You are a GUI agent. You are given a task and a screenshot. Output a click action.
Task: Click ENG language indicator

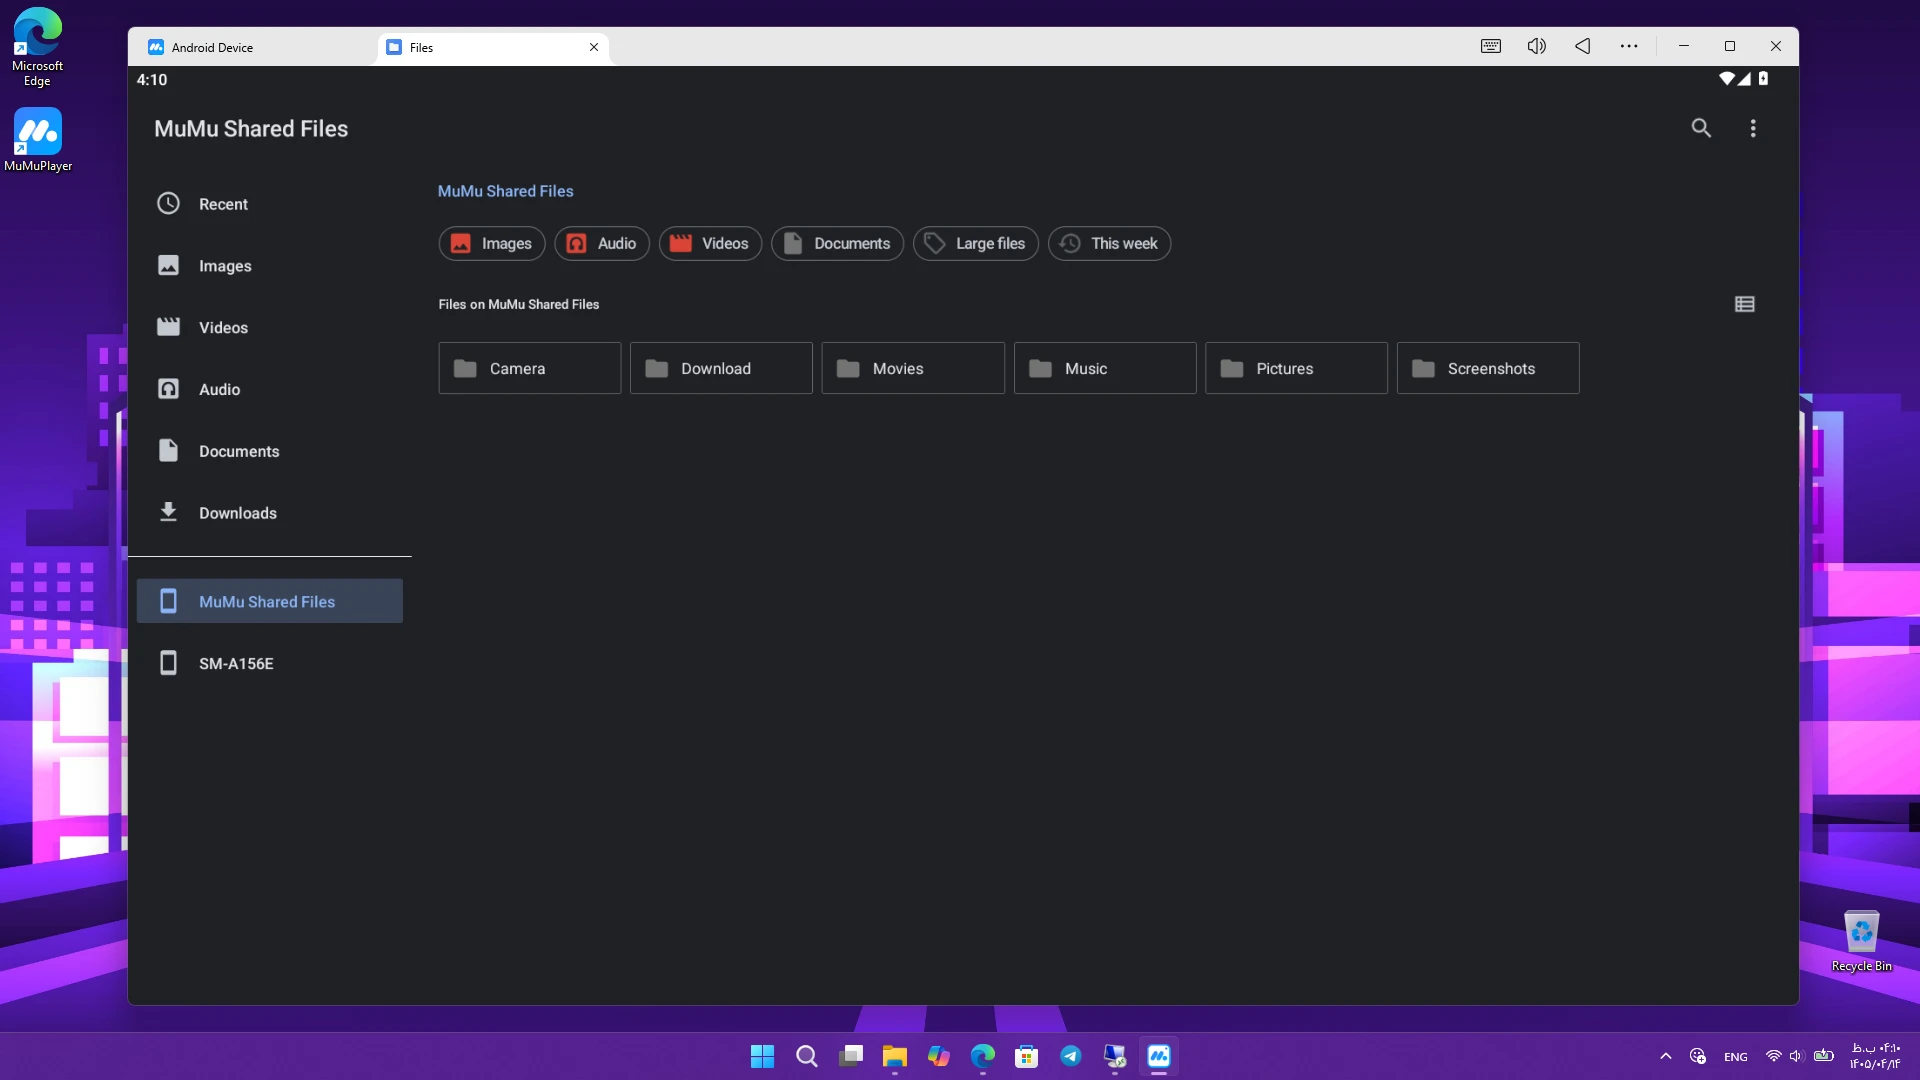[x=1736, y=1057]
